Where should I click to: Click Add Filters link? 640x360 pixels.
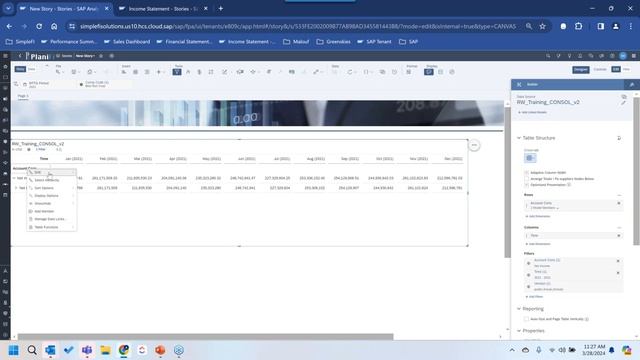pyautogui.click(x=534, y=297)
